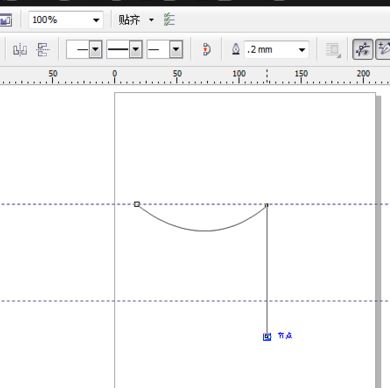This screenshot has width=390, height=388.
Task: Click the curved arc segment
Action: tap(204, 230)
